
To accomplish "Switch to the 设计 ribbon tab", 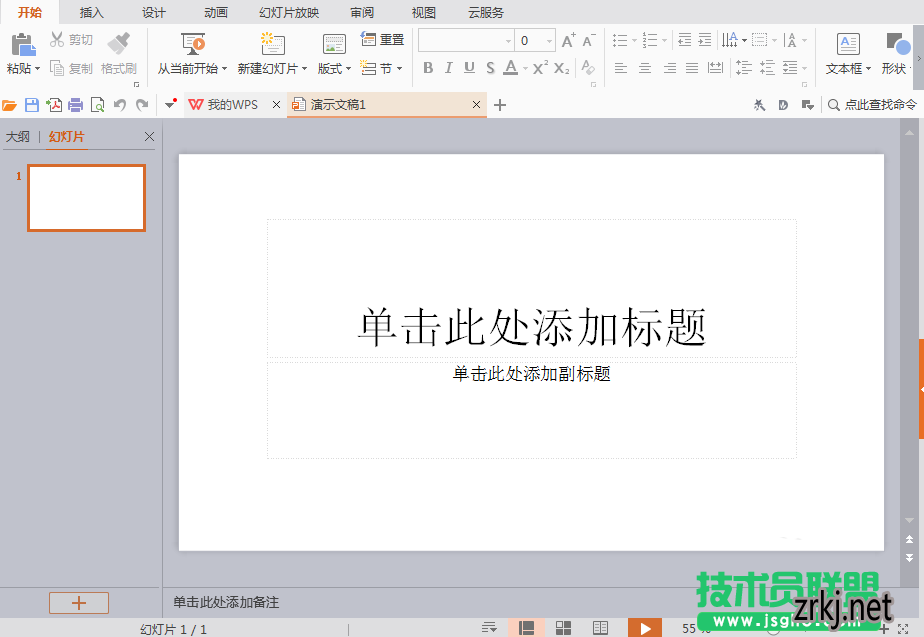I will coord(154,12).
